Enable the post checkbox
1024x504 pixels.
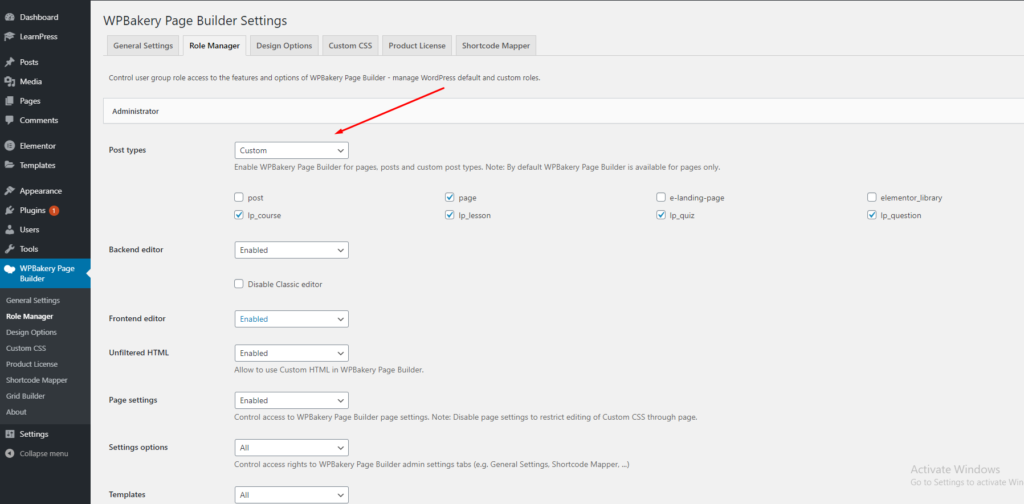coord(239,198)
